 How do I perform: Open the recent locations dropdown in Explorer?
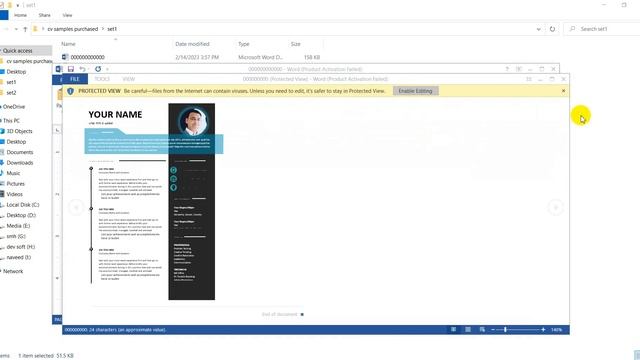click(x=16, y=29)
